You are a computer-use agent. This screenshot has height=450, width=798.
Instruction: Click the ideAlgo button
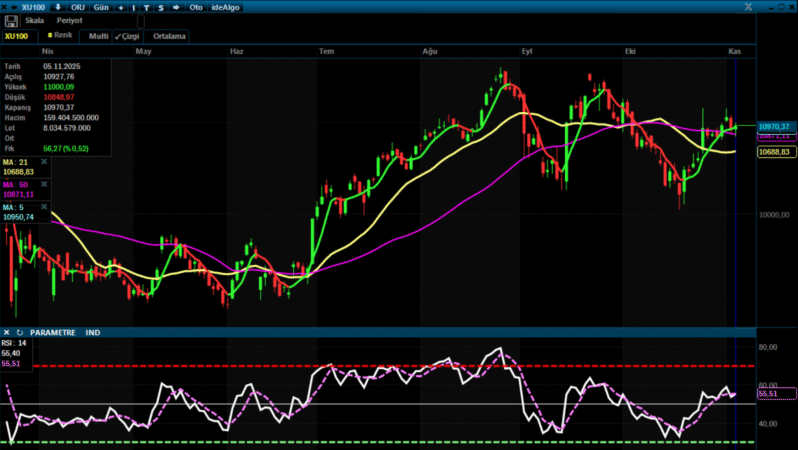(227, 7)
